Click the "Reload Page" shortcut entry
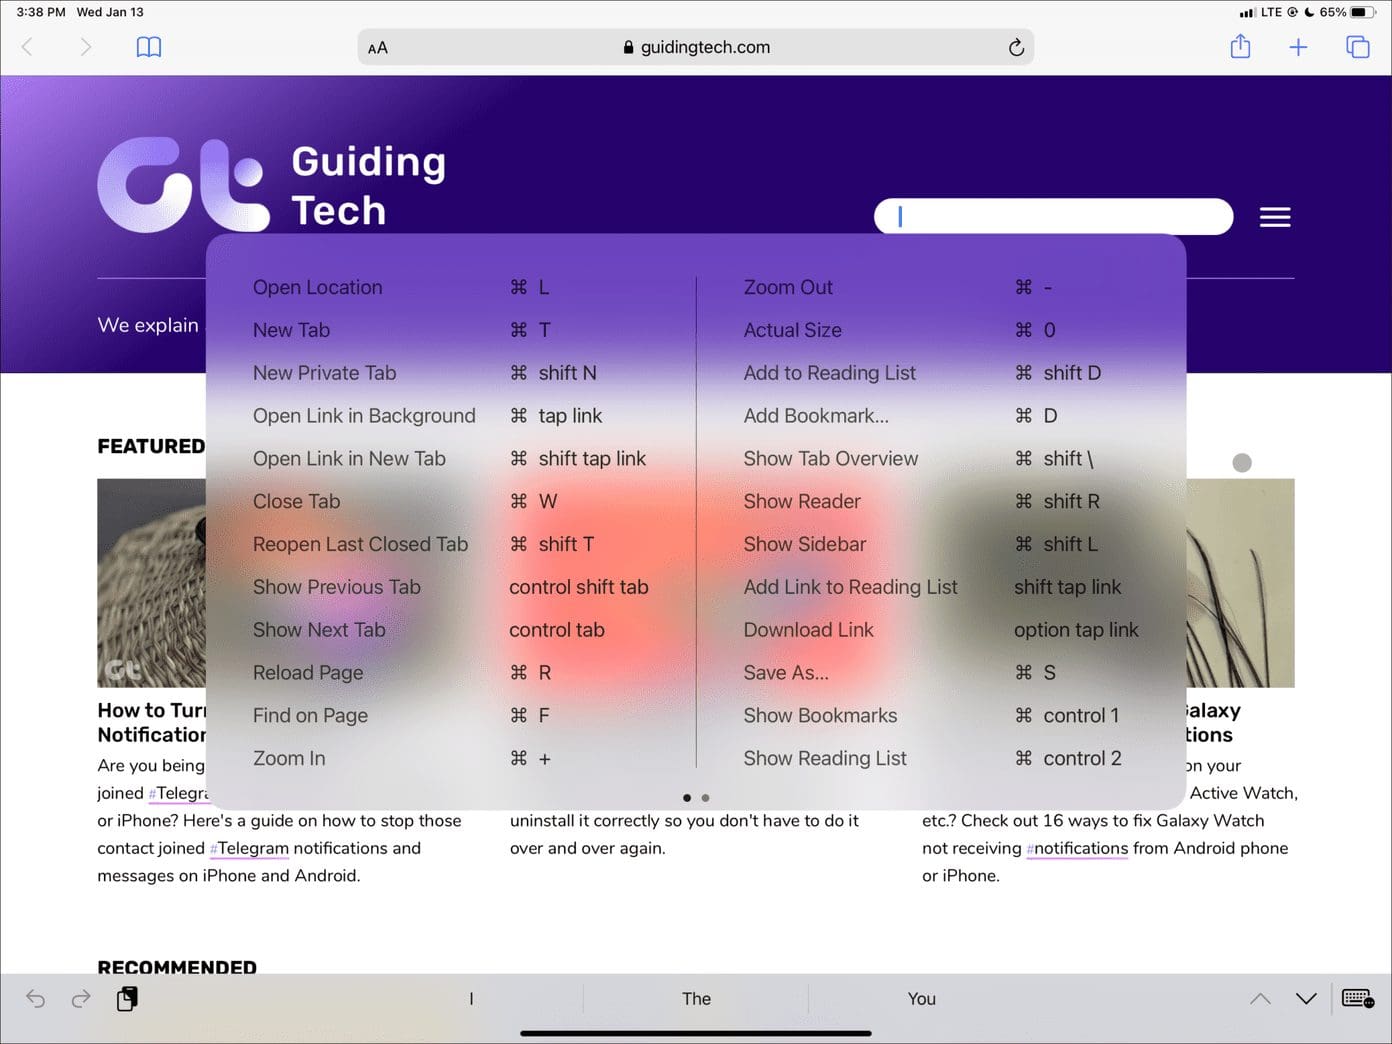This screenshot has height=1044, width=1392. click(308, 673)
